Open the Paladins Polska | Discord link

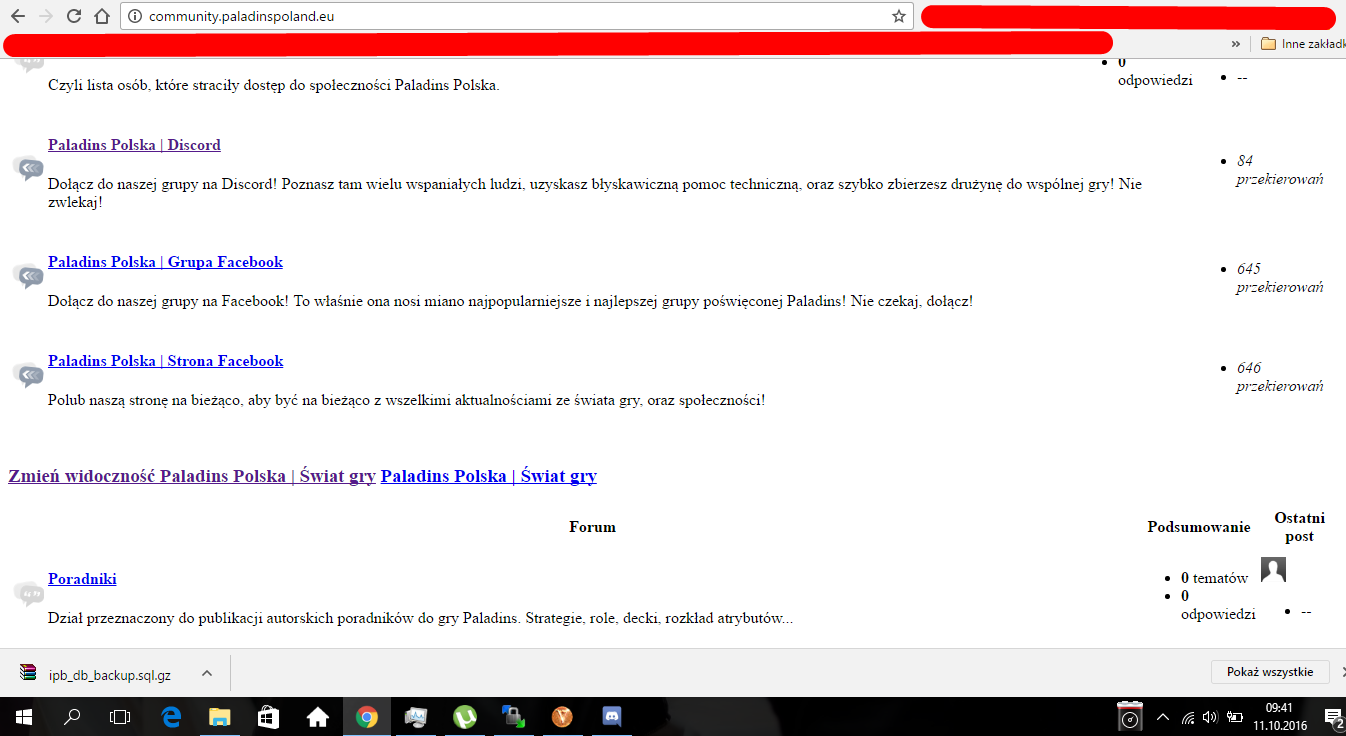click(134, 145)
